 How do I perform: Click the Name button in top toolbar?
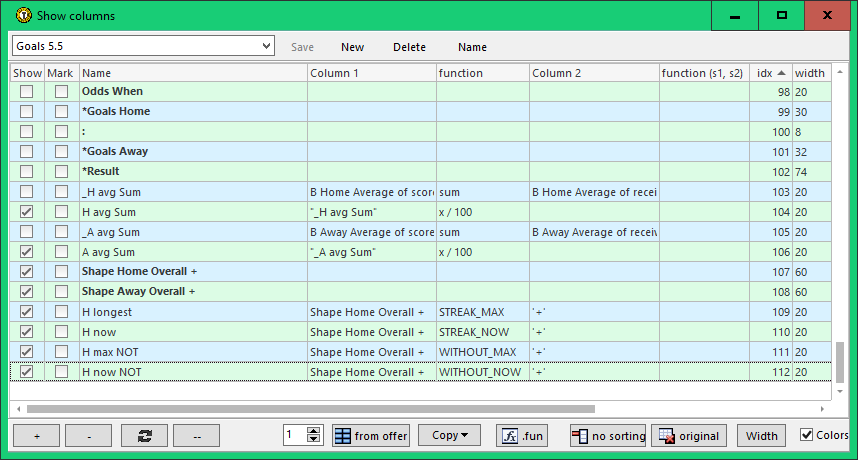pyautogui.click(x=472, y=47)
